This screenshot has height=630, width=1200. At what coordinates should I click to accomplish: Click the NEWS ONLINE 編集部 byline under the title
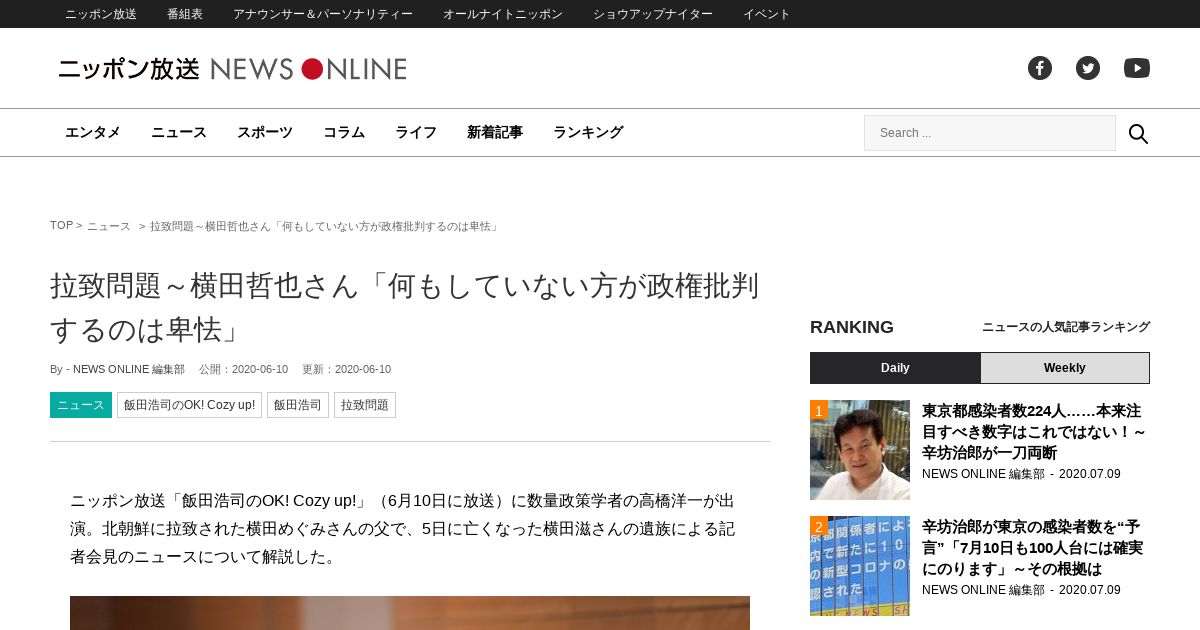(x=129, y=369)
